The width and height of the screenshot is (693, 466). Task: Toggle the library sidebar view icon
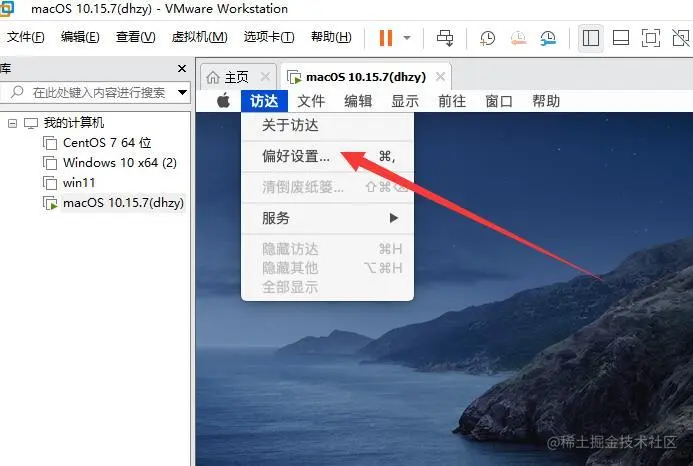tap(591, 38)
